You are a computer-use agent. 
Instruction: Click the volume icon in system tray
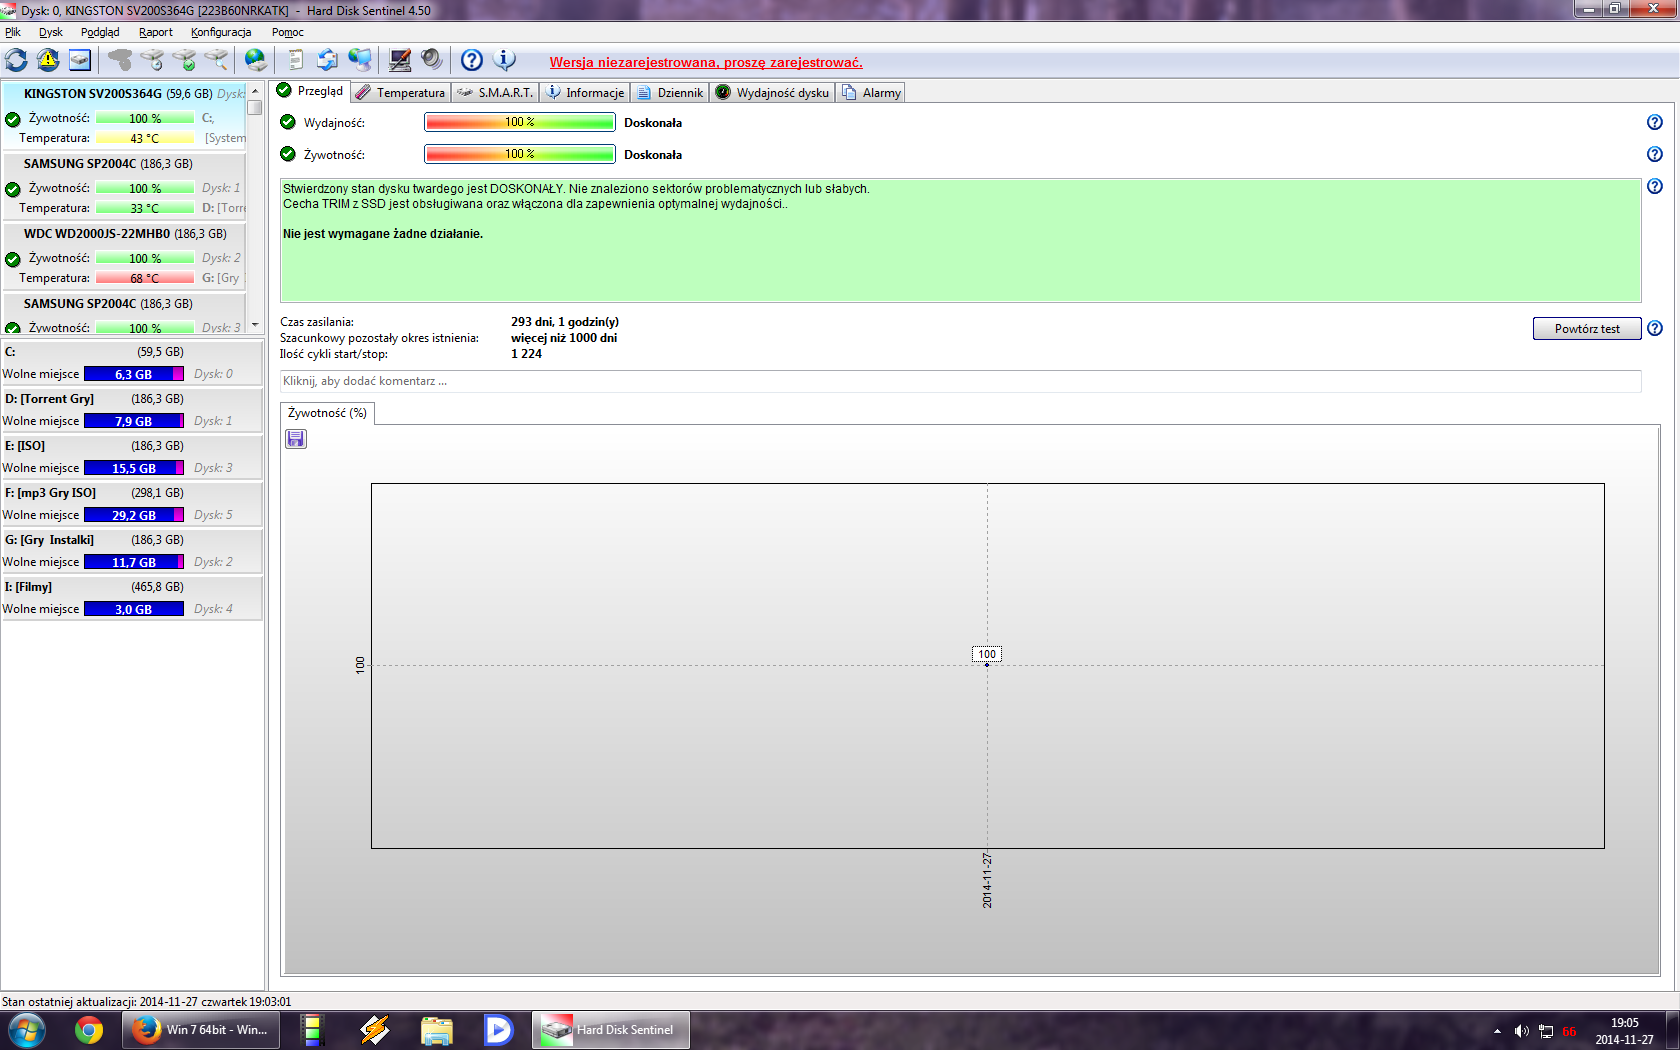(x=1521, y=1031)
